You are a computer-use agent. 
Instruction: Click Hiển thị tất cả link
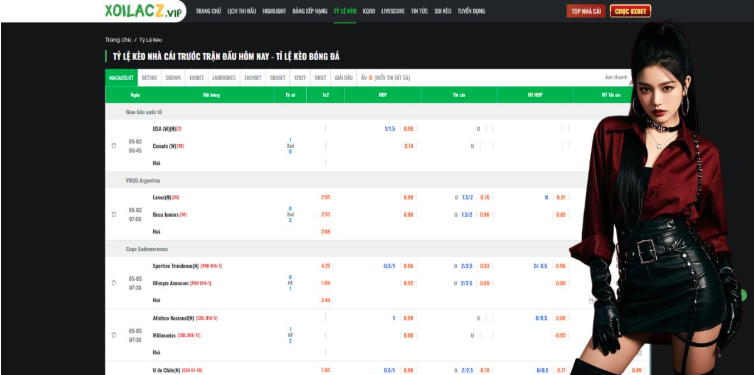pyautogui.click(x=392, y=78)
